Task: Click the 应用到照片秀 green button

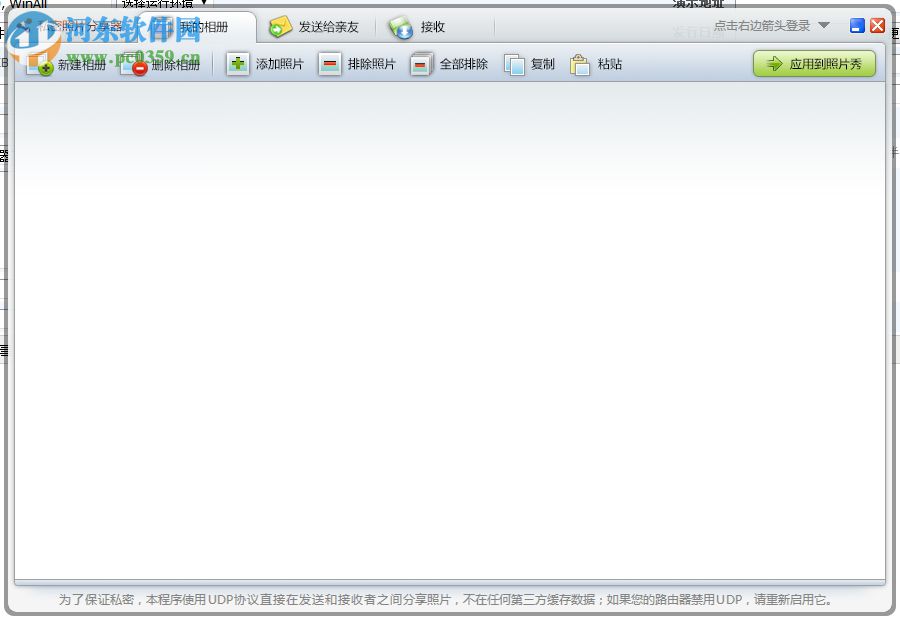Action: pos(814,63)
